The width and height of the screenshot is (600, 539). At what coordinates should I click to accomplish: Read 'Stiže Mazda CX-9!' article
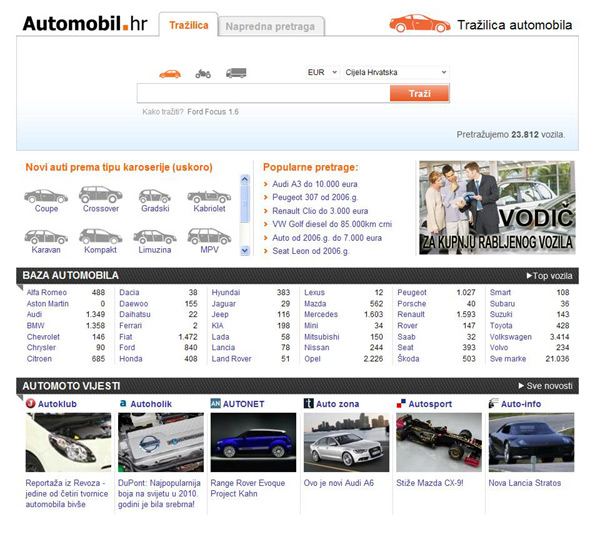click(x=430, y=483)
